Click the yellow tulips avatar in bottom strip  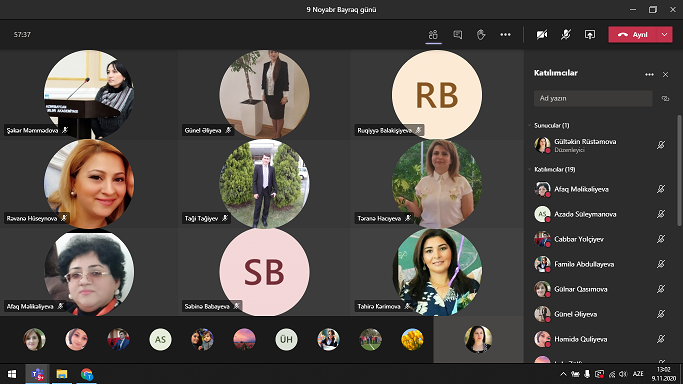[x=412, y=339]
